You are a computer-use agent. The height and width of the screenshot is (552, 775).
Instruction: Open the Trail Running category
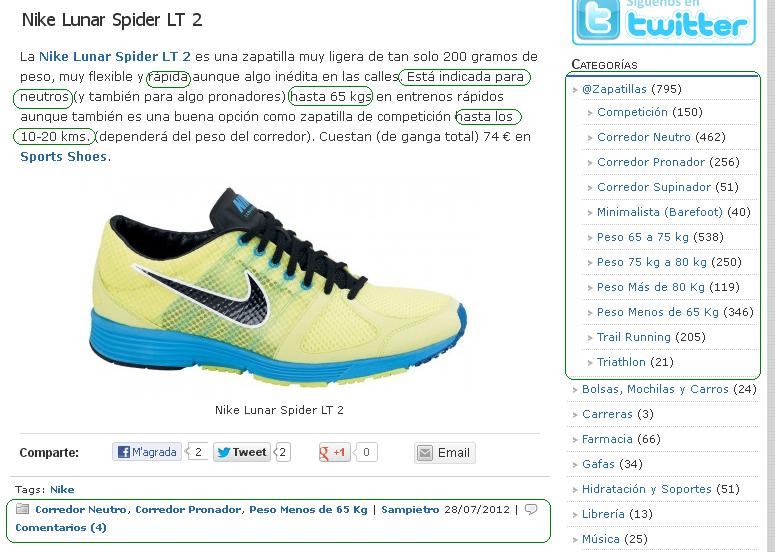[634, 337]
